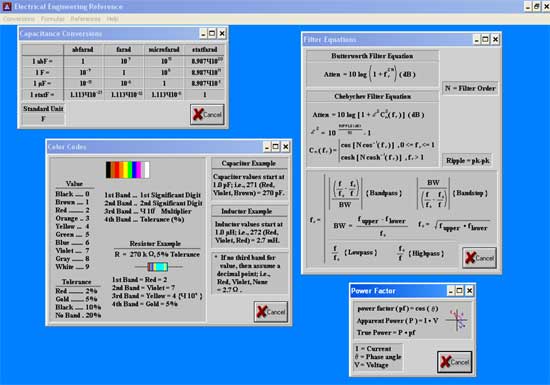Screen dimensions: 550x385
Task: Minimize the Capacitance Conversions window
Action: point(203,34)
